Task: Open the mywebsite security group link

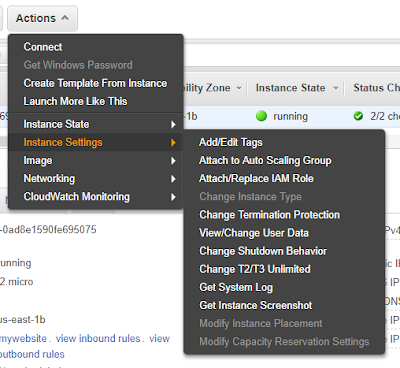Action: coord(23,339)
